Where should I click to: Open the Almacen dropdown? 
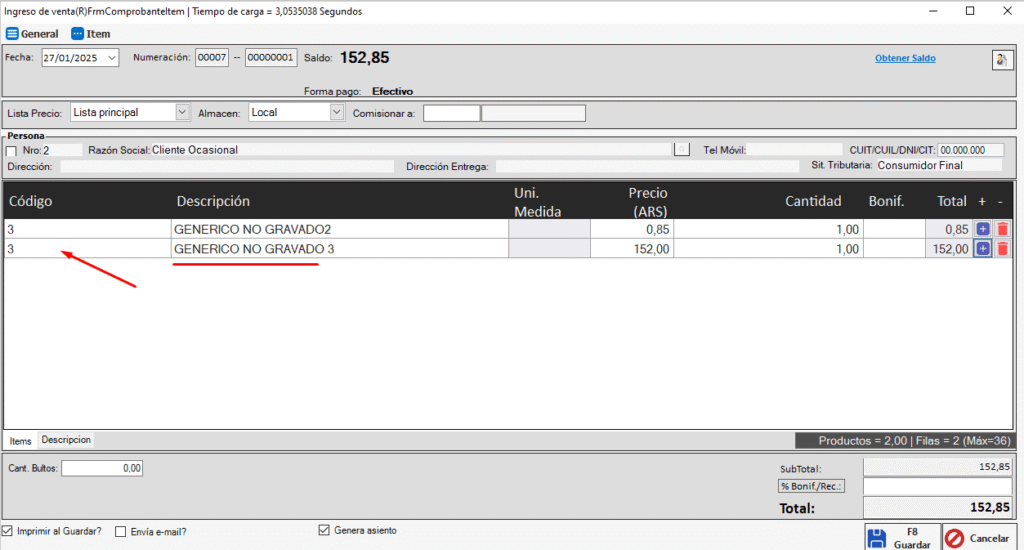coord(336,112)
